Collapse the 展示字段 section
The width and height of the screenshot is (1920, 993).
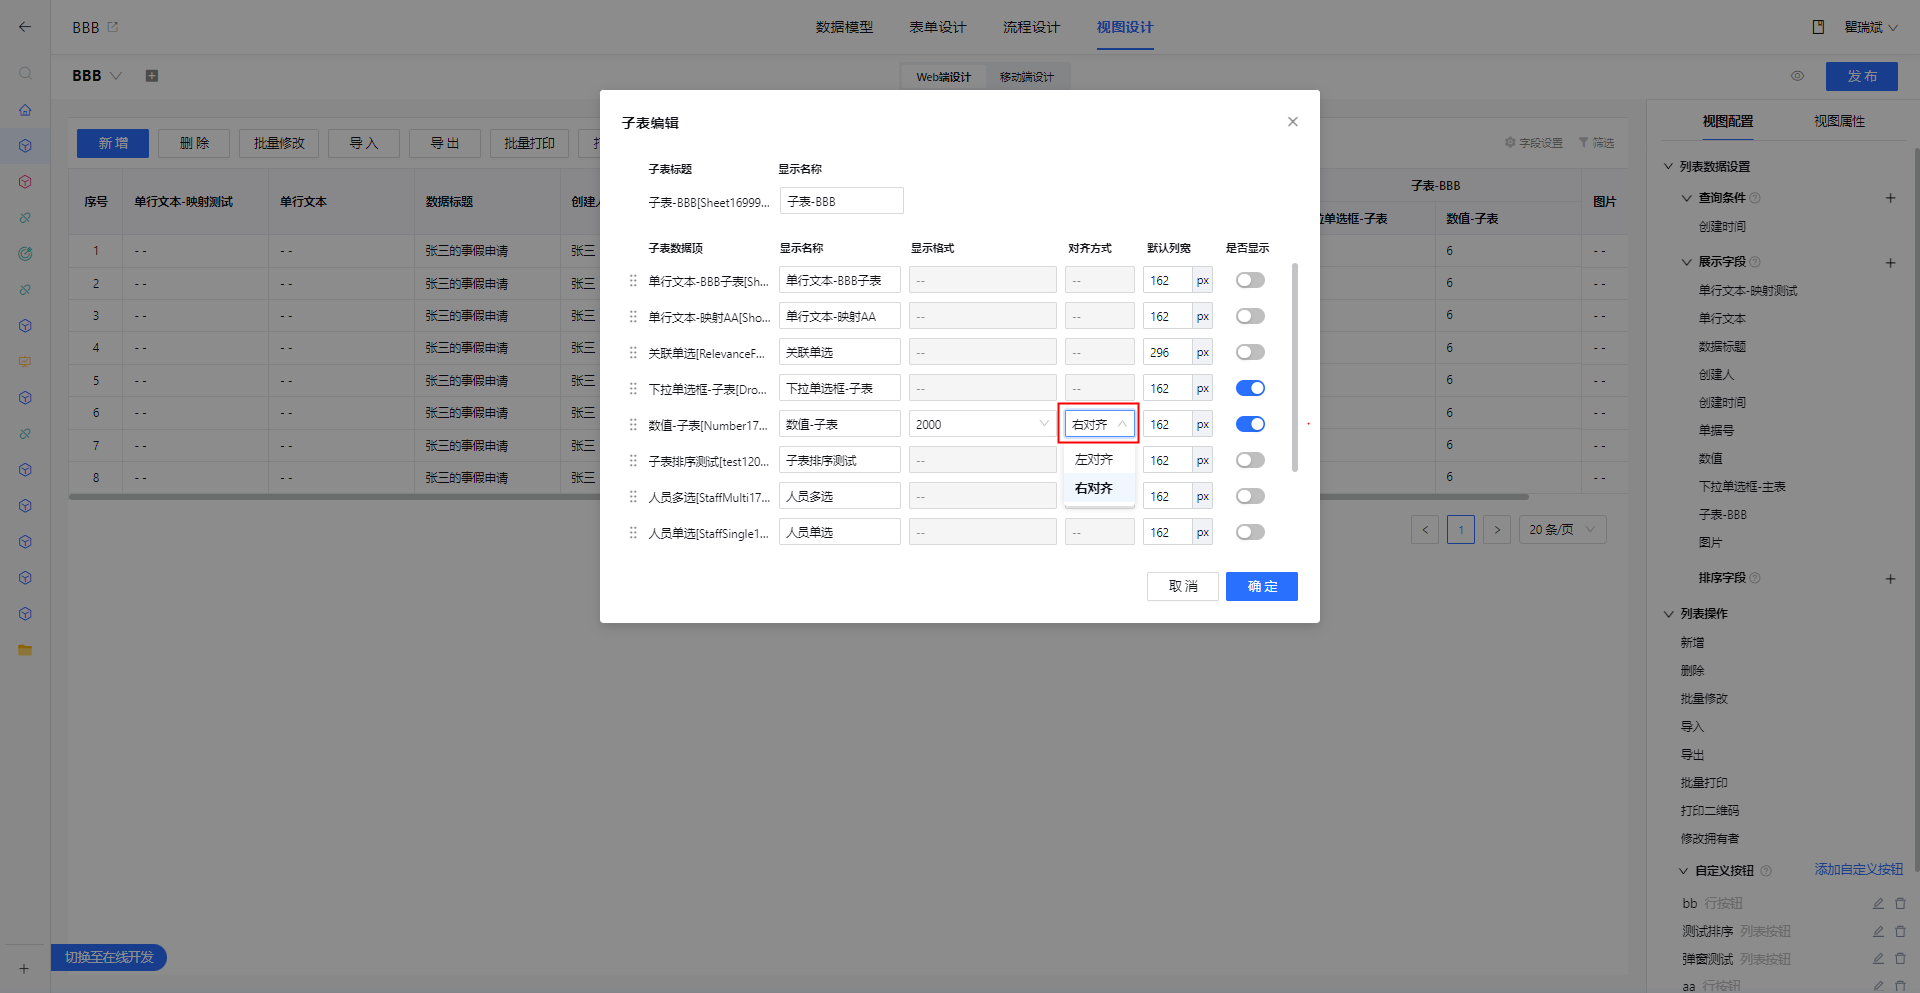tap(1687, 262)
